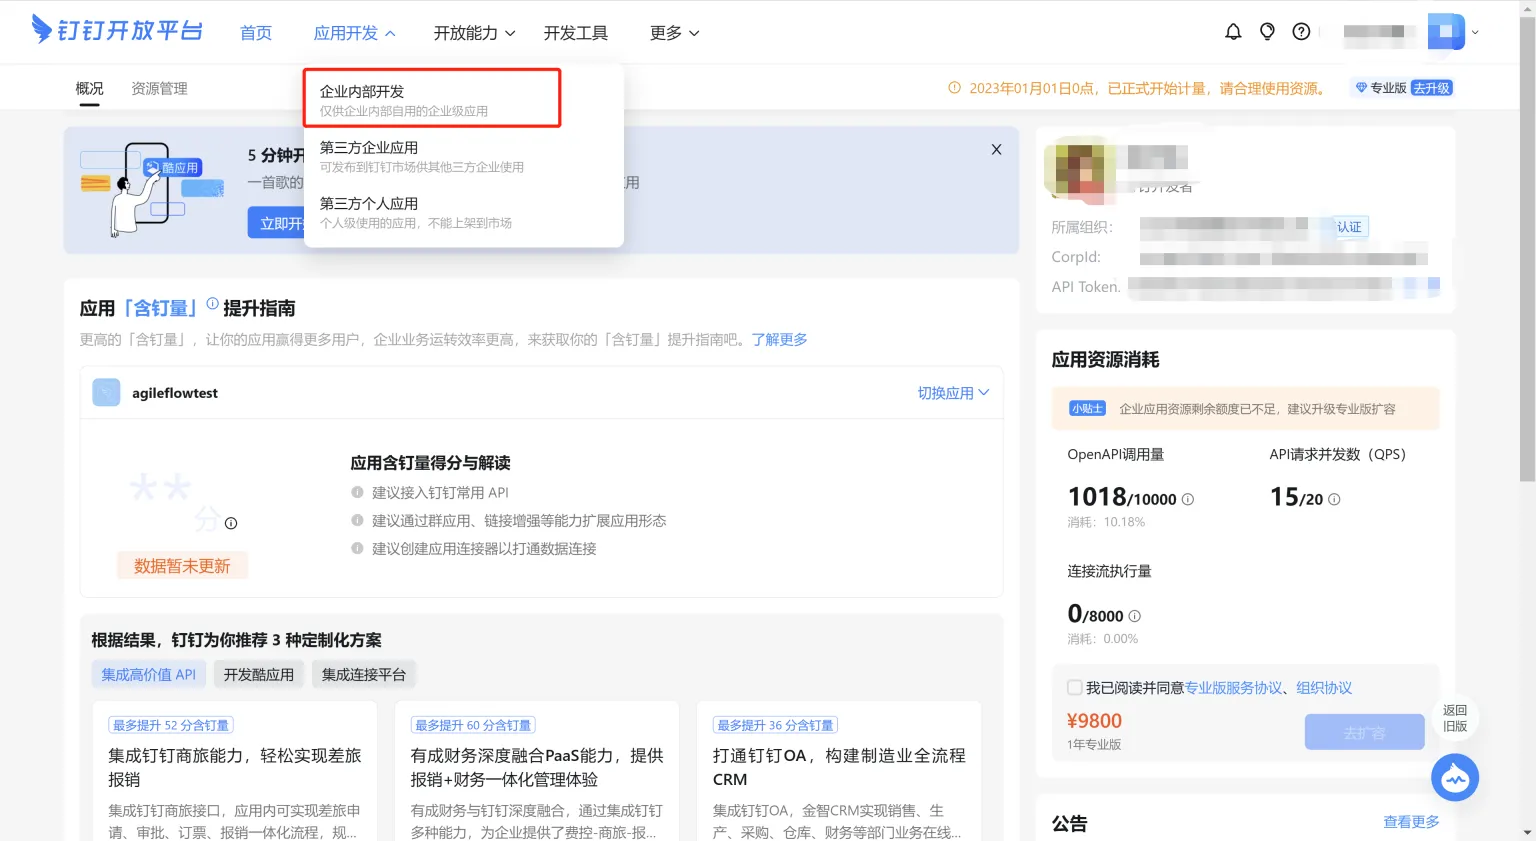This screenshot has height=841, width=1536.
Task: Click the 最多提升 36 分含钉量 tag
Action: (x=775, y=725)
